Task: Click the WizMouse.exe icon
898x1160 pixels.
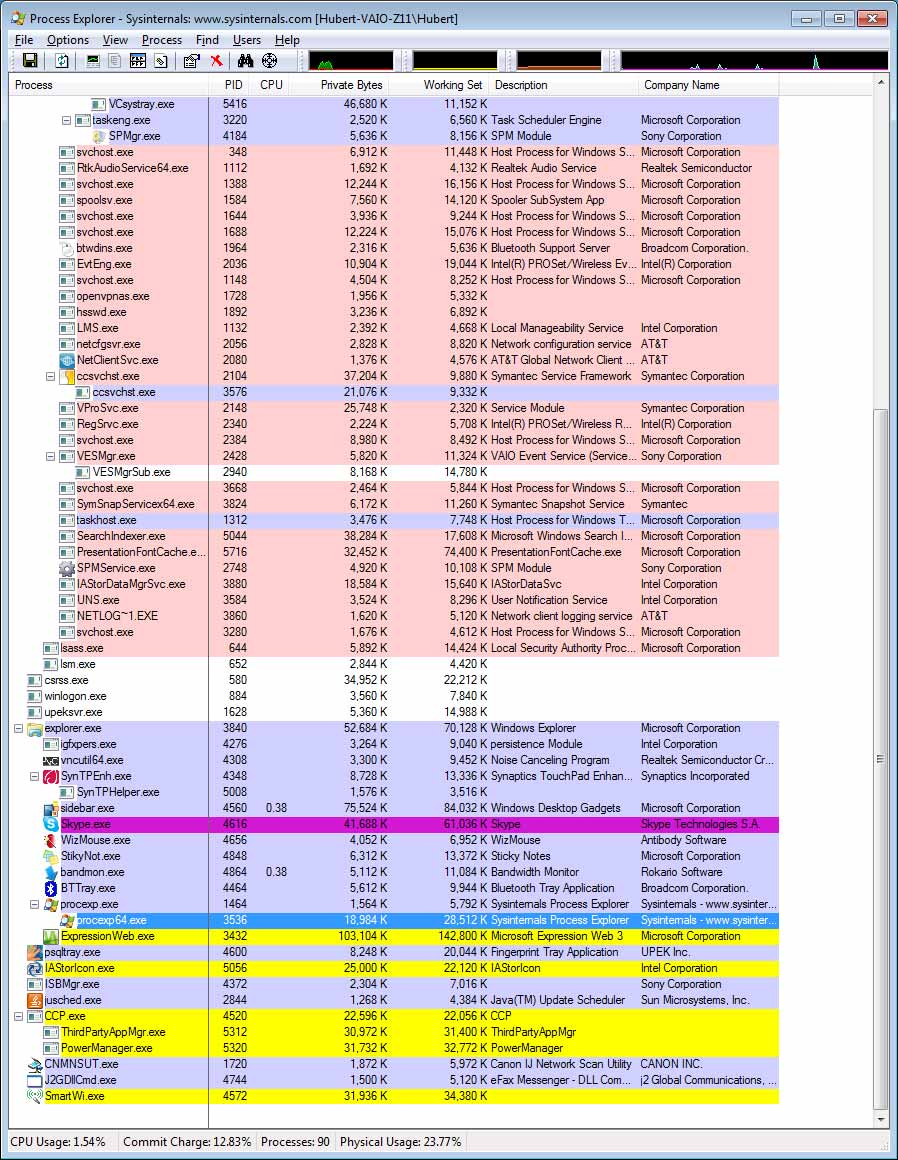Action: pyautogui.click(x=51, y=840)
